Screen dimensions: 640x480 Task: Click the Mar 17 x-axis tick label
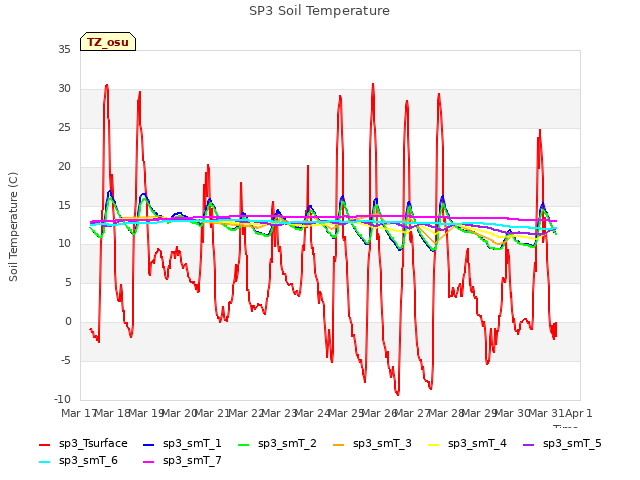[x=79, y=413]
